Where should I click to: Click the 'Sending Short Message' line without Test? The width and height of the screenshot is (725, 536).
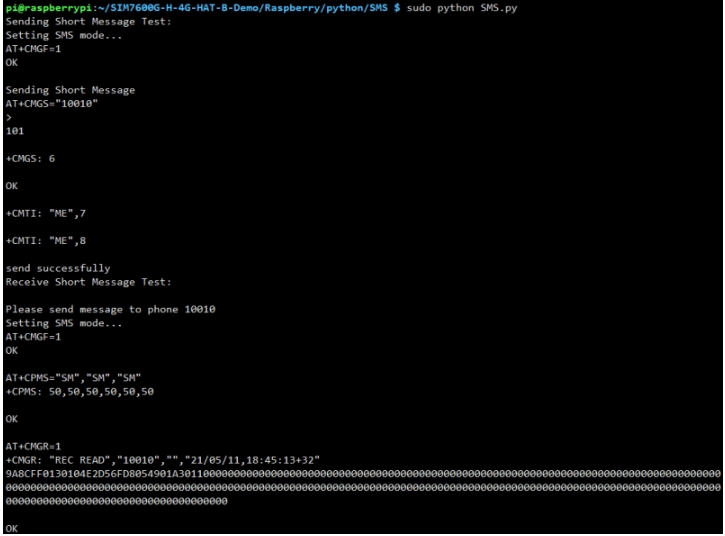(70, 90)
